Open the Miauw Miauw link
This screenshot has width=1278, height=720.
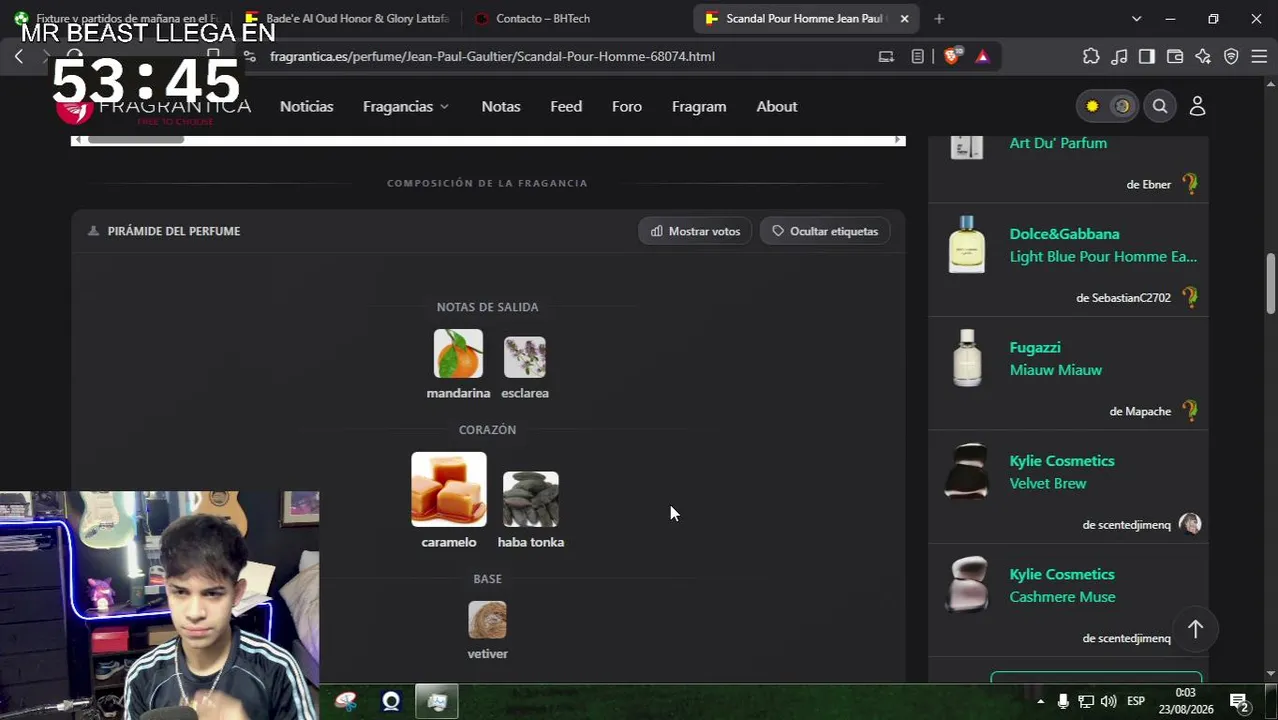tap(1056, 370)
